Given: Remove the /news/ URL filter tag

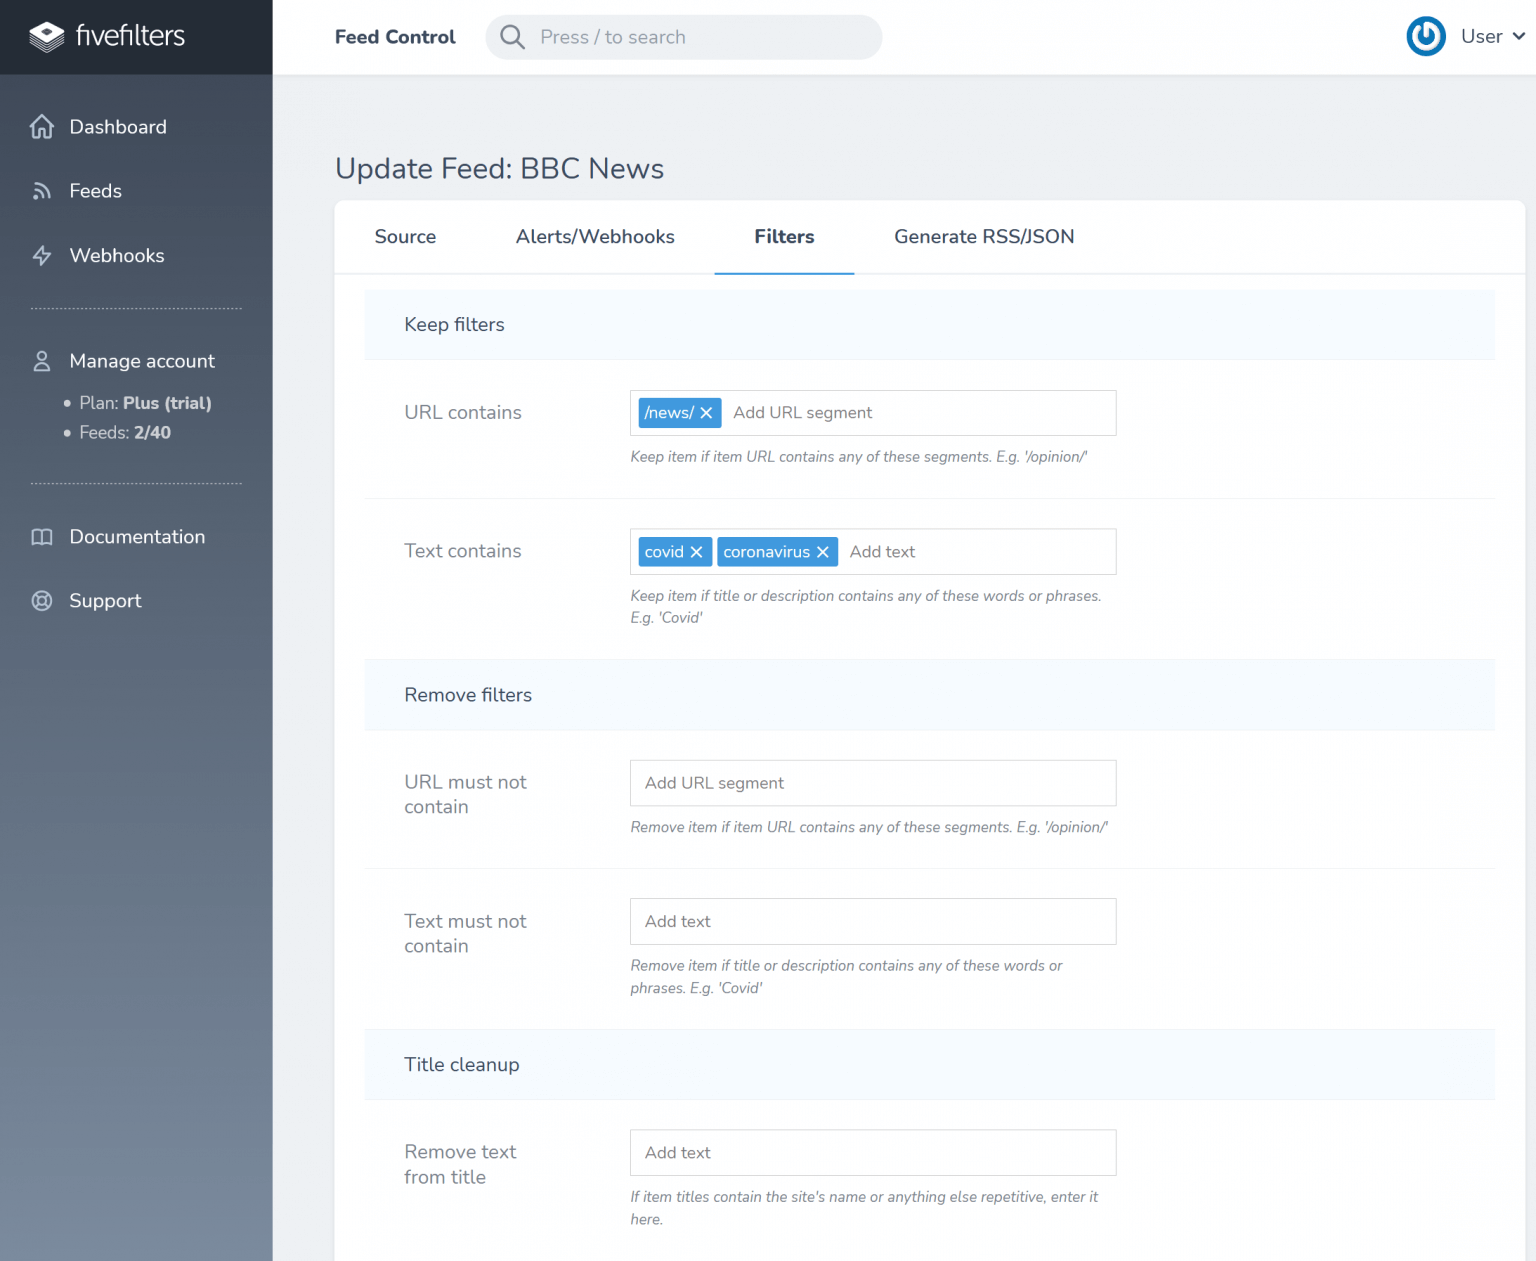Looking at the screenshot, I should coord(706,412).
